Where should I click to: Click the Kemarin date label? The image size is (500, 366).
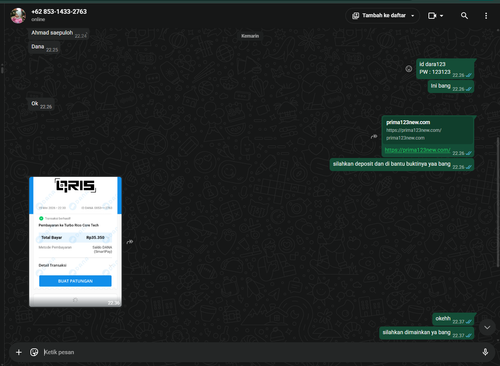coord(250,36)
